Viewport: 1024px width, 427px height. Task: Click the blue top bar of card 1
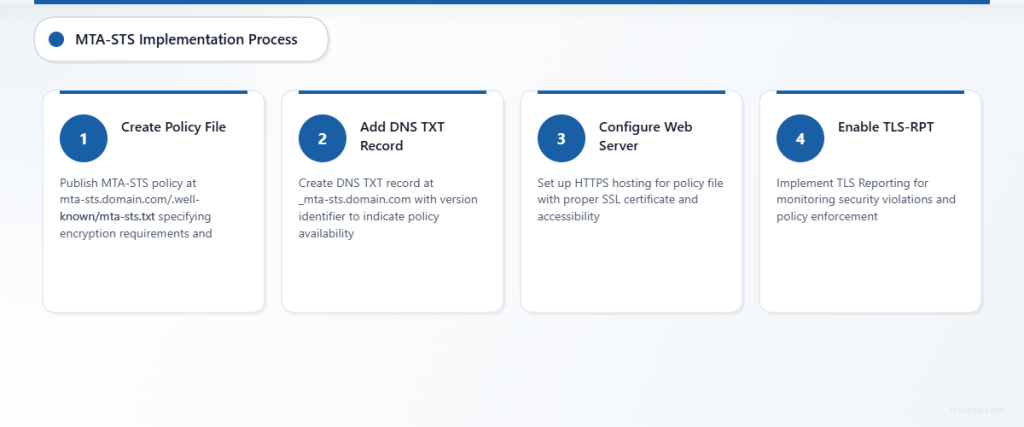click(153, 92)
